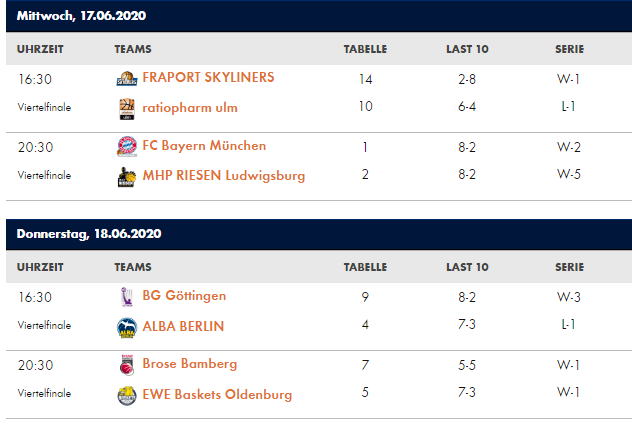Select the ALBA BERLIN team name
632x426 pixels.
coord(183,327)
